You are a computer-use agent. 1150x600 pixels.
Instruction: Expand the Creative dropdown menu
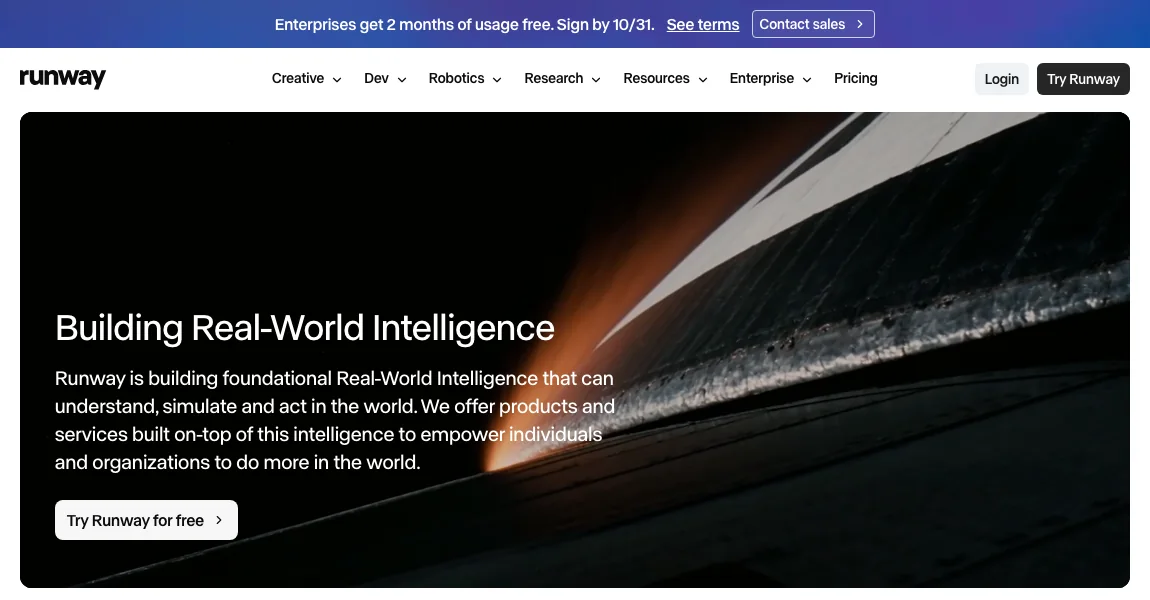[307, 78]
